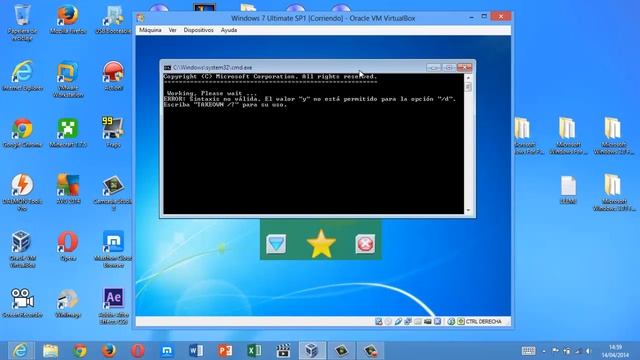
Task: Click the scroll down arrow in cmd window
Action: click(x=468, y=210)
